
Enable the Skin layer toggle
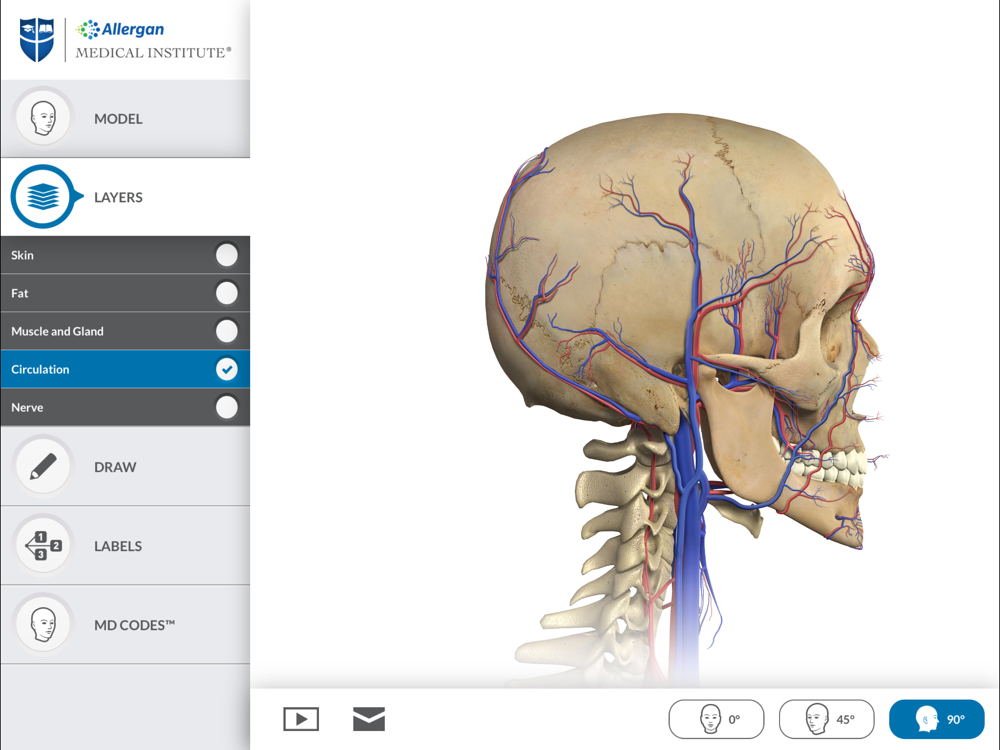[226, 255]
